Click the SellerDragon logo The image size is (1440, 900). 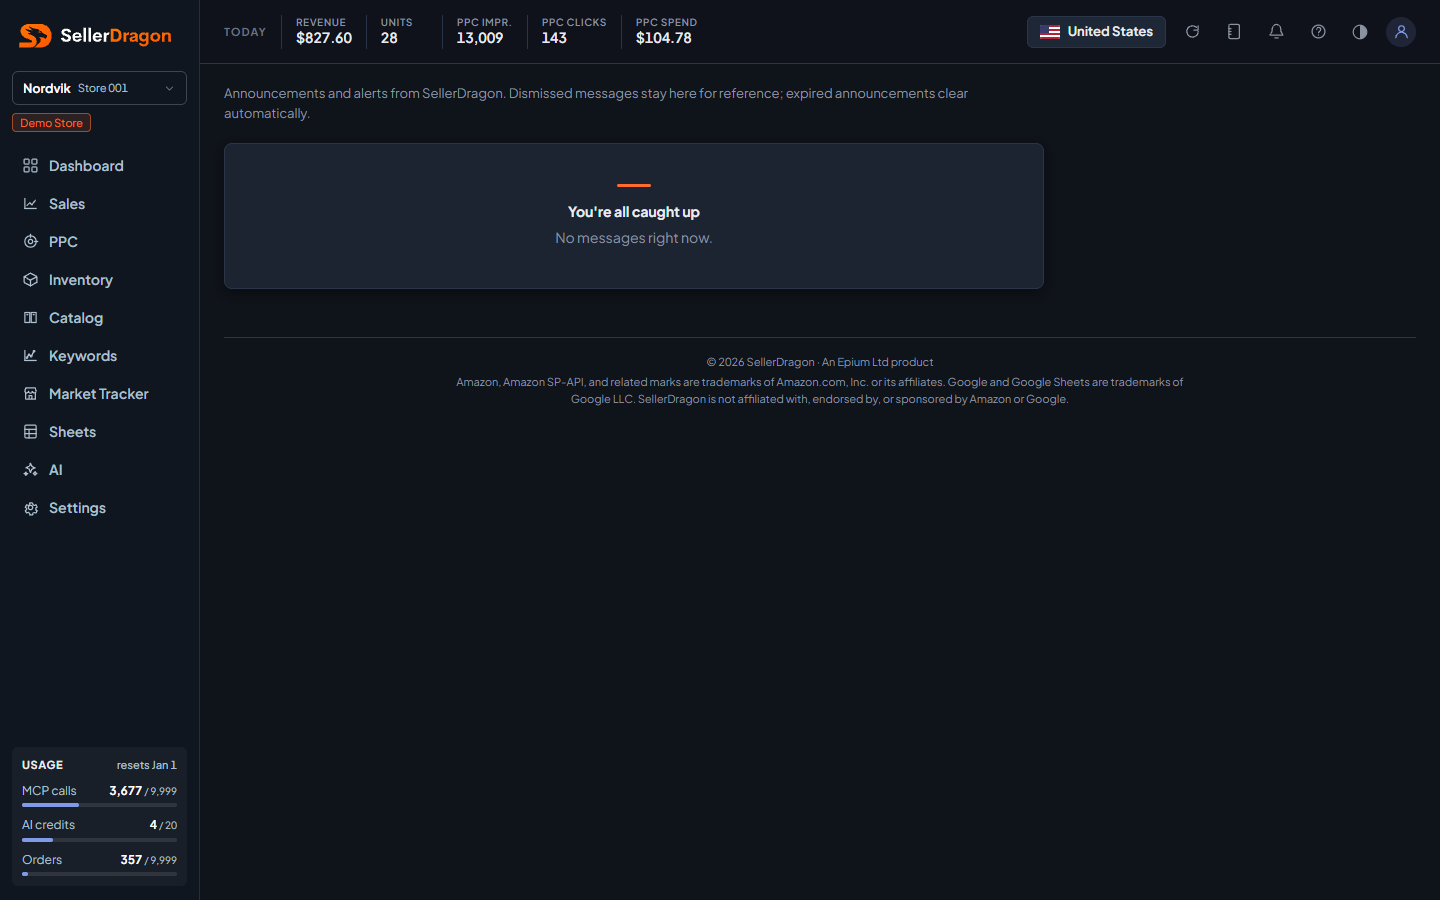[96, 36]
